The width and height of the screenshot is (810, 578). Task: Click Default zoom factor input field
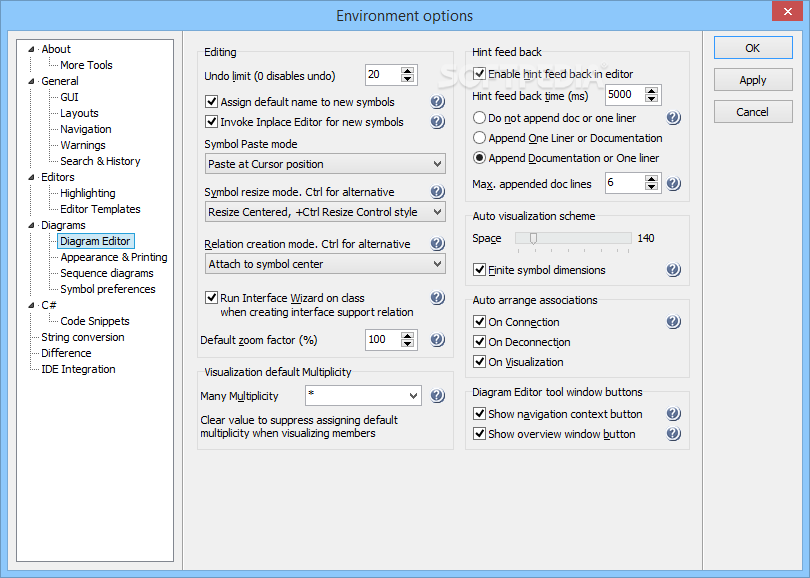click(x=382, y=339)
